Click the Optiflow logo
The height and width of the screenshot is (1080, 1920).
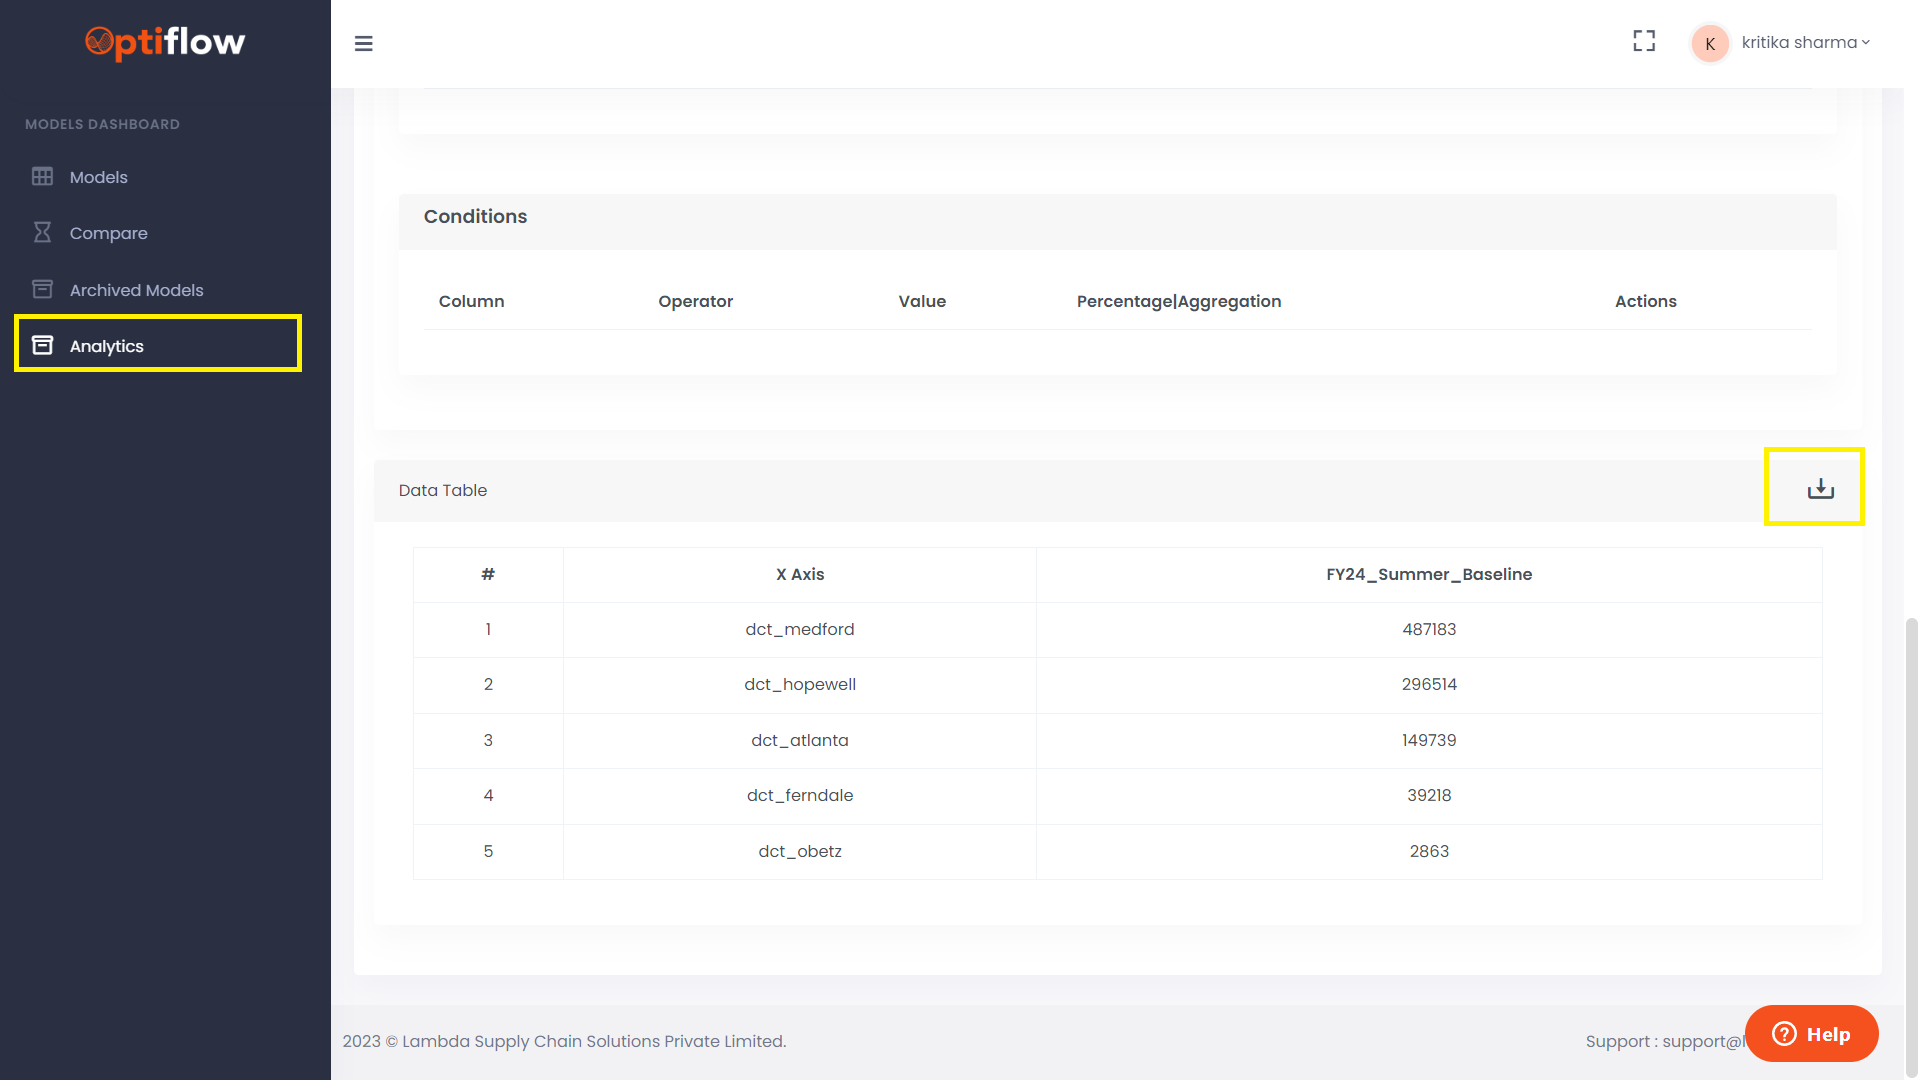pyautogui.click(x=164, y=43)
